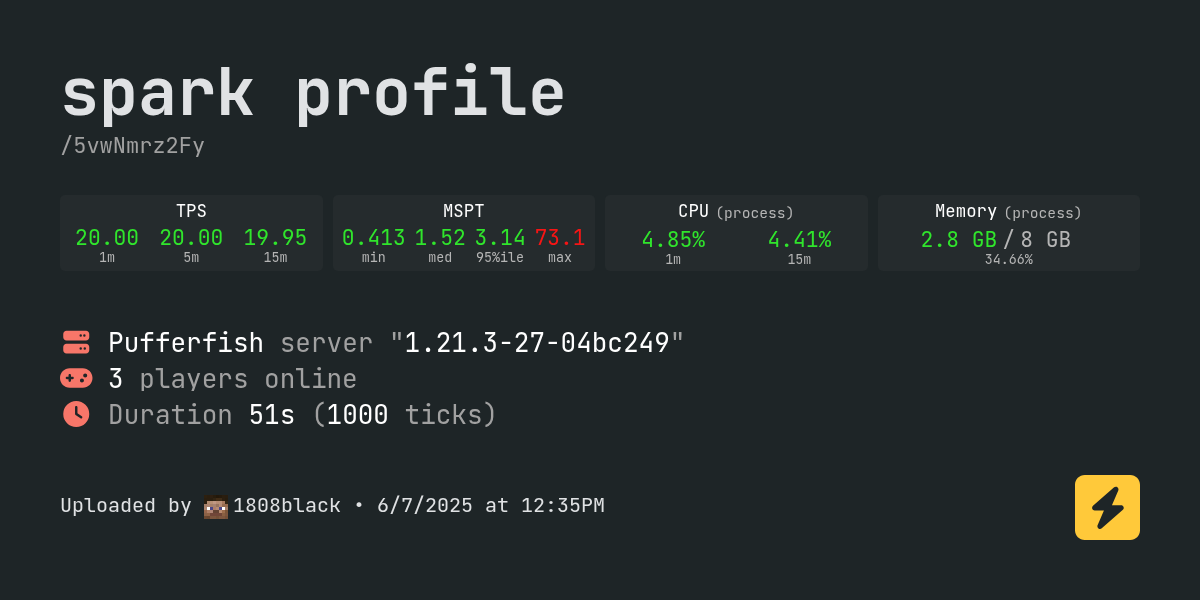The image size is (1200, 600).
Task: Click the yellow spark lightning bolt logo
Action: (1107, 507)
